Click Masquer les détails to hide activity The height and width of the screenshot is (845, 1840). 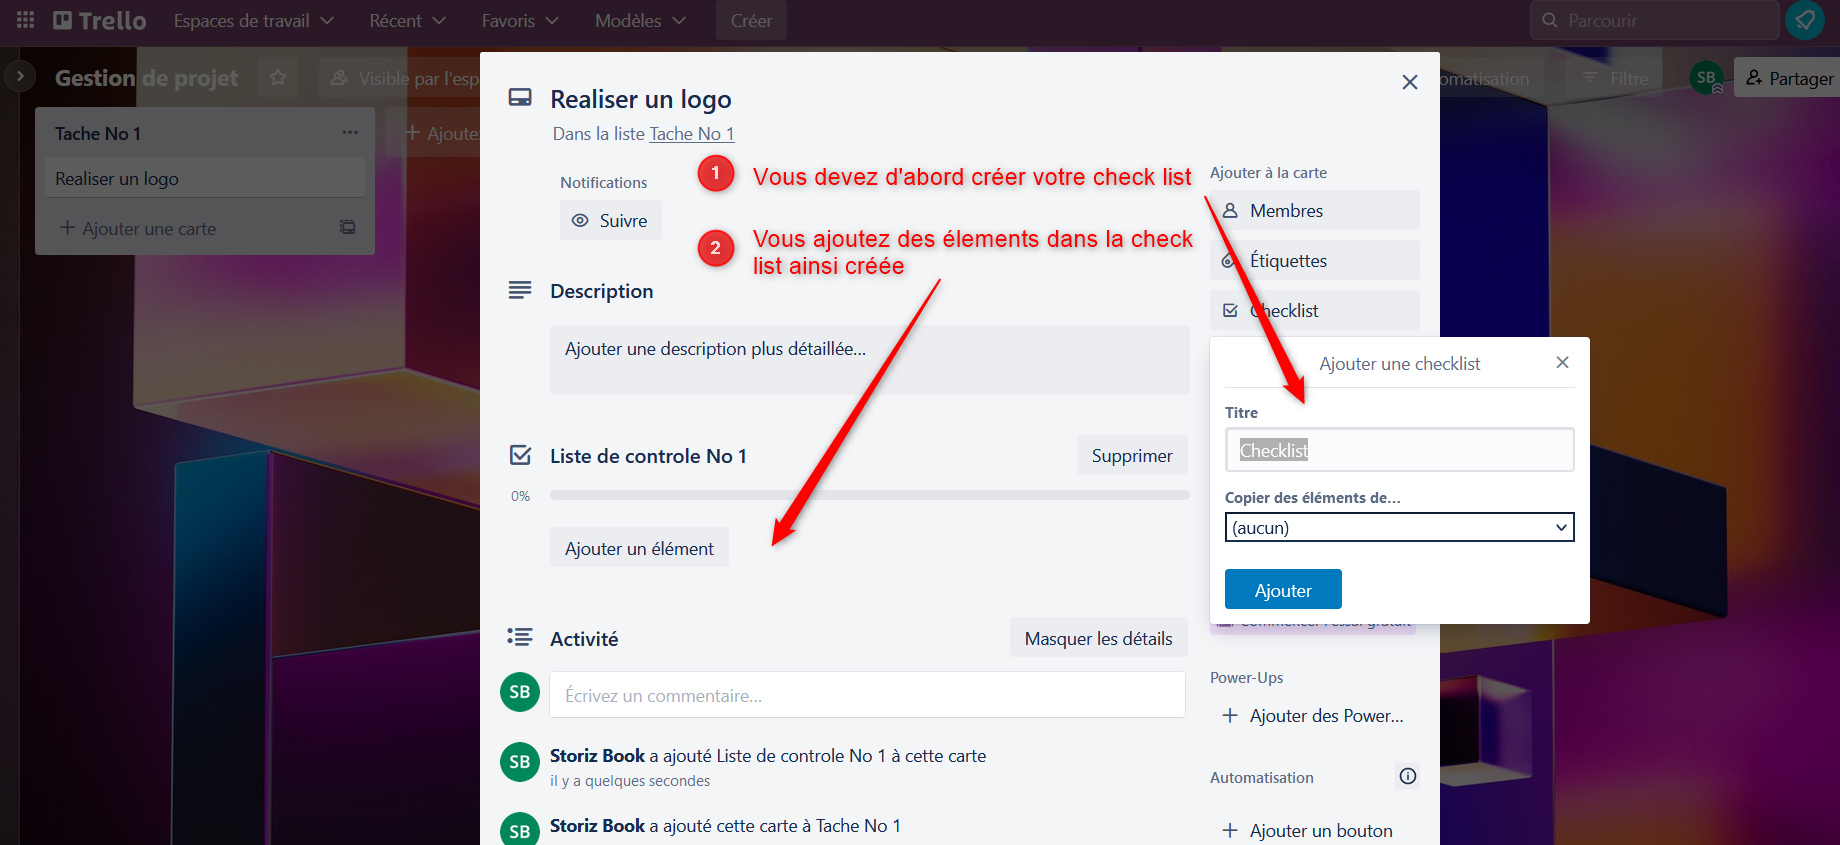pyautogui.click(x=1098, y=638)
